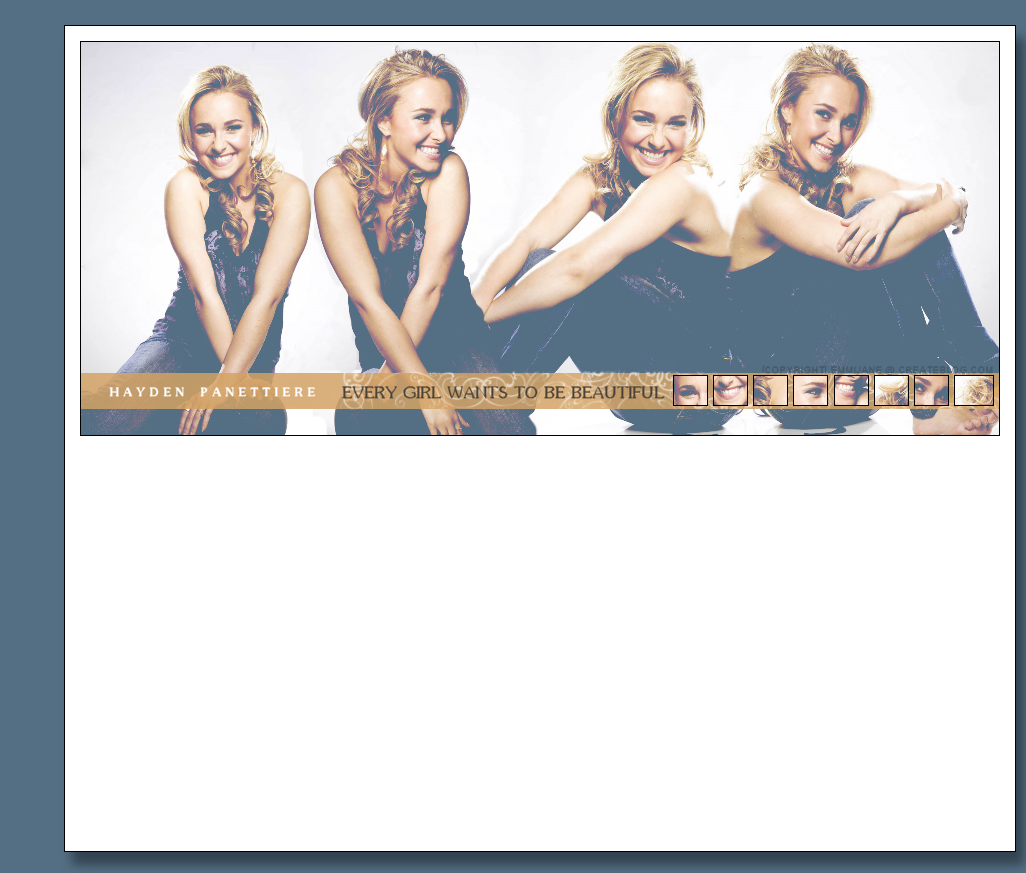Select the sixth thumbnail showing top of hair
Screen dimensions: 1026x873
891,391
